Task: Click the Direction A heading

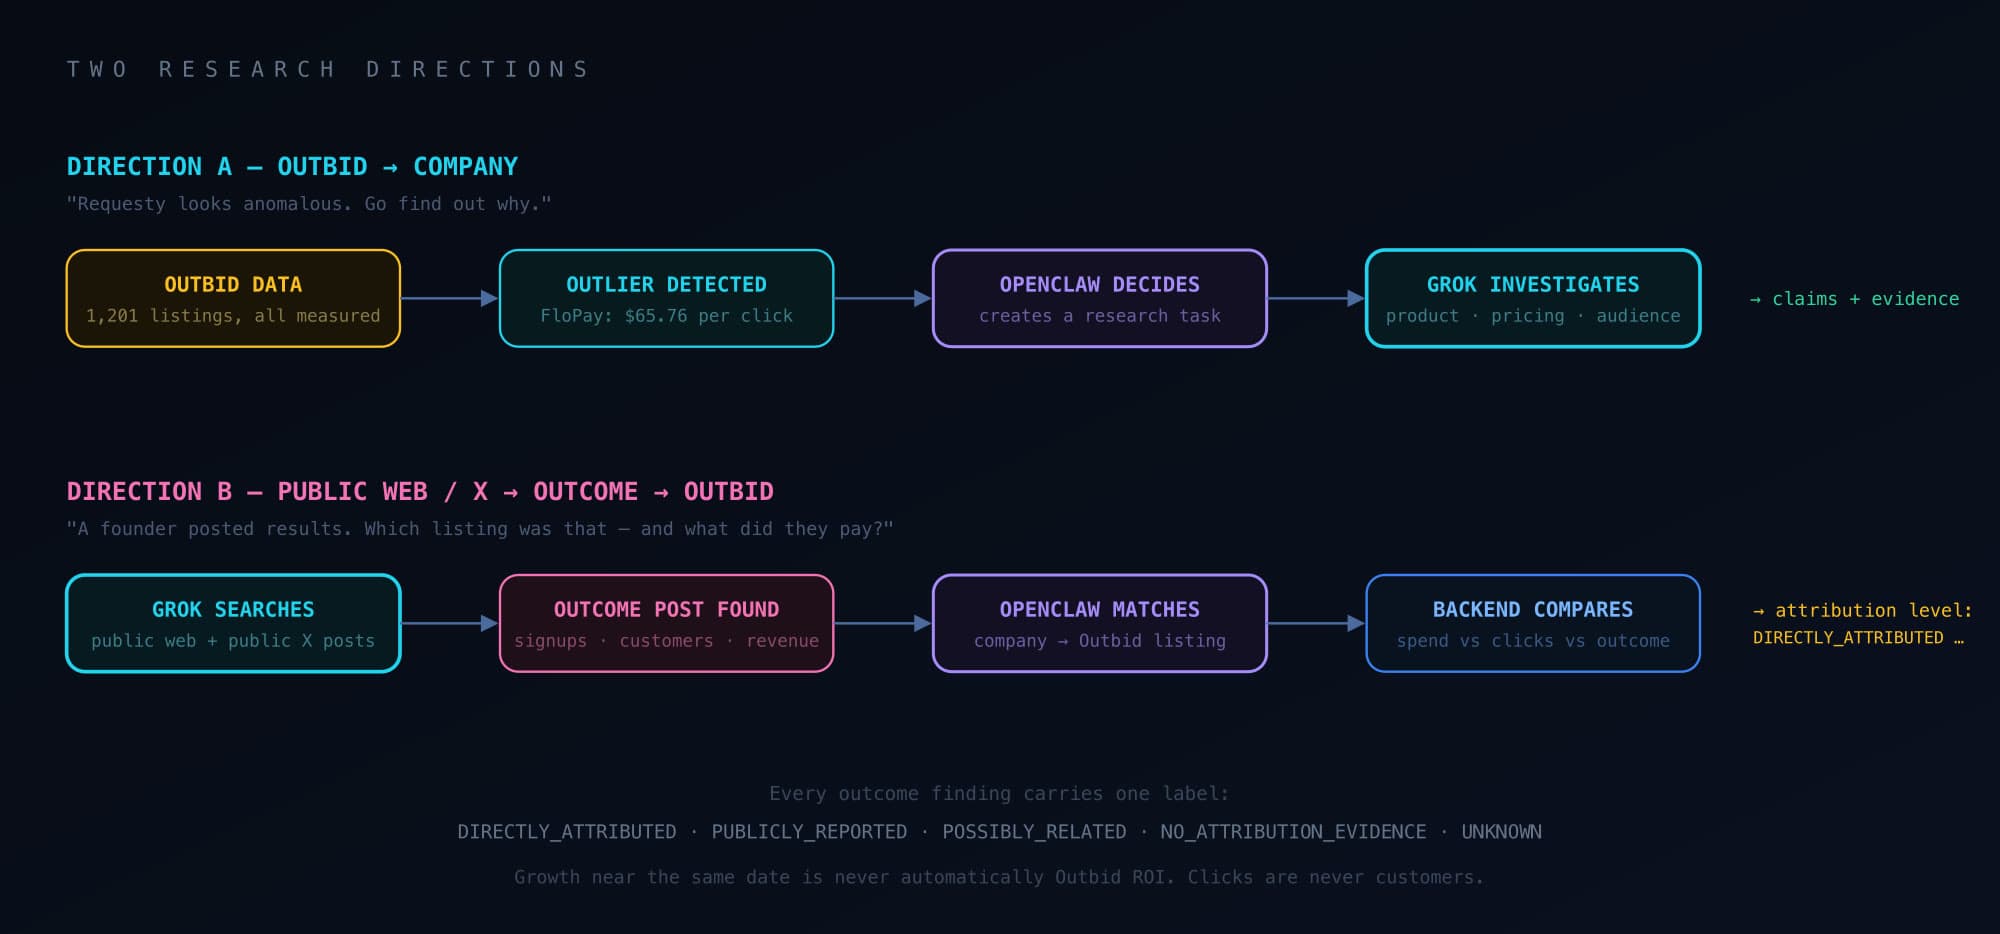Action: (292, 166)
